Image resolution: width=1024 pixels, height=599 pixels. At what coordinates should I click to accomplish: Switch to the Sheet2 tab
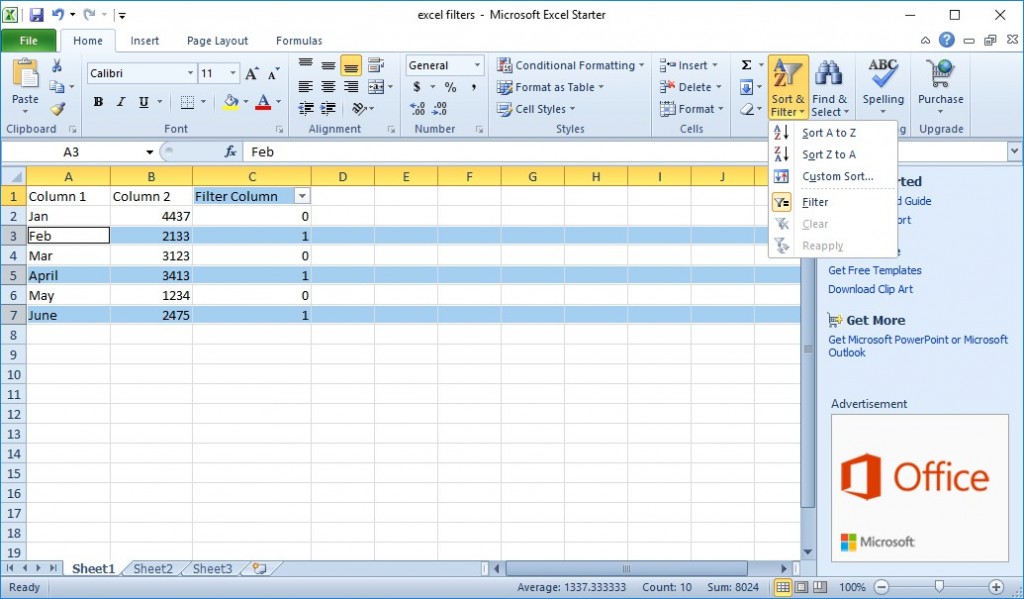tap(152, 568)
